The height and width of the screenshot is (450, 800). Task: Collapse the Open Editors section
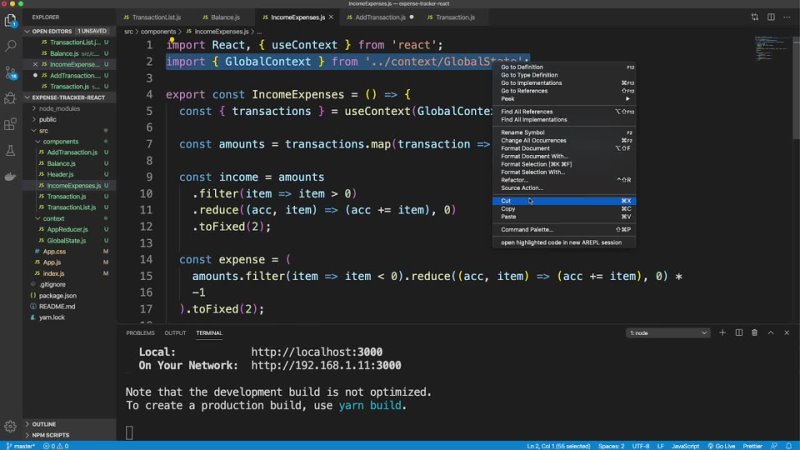[69, 31]
